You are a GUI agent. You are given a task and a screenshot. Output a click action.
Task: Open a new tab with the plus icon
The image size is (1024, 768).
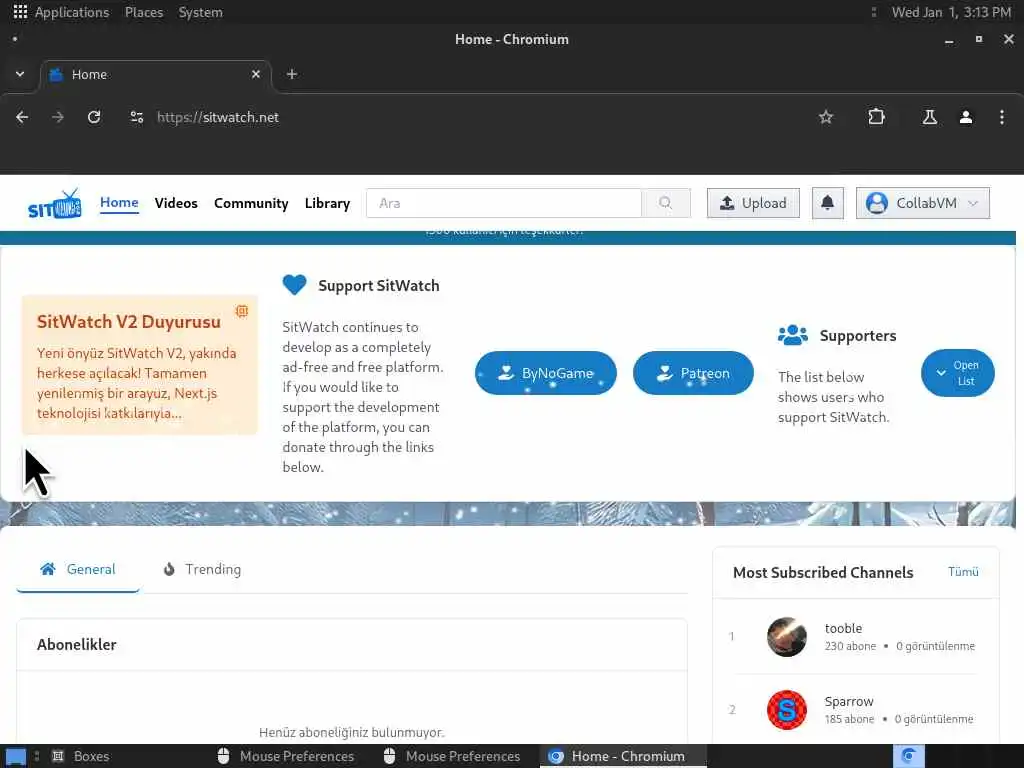pos(292,74)
